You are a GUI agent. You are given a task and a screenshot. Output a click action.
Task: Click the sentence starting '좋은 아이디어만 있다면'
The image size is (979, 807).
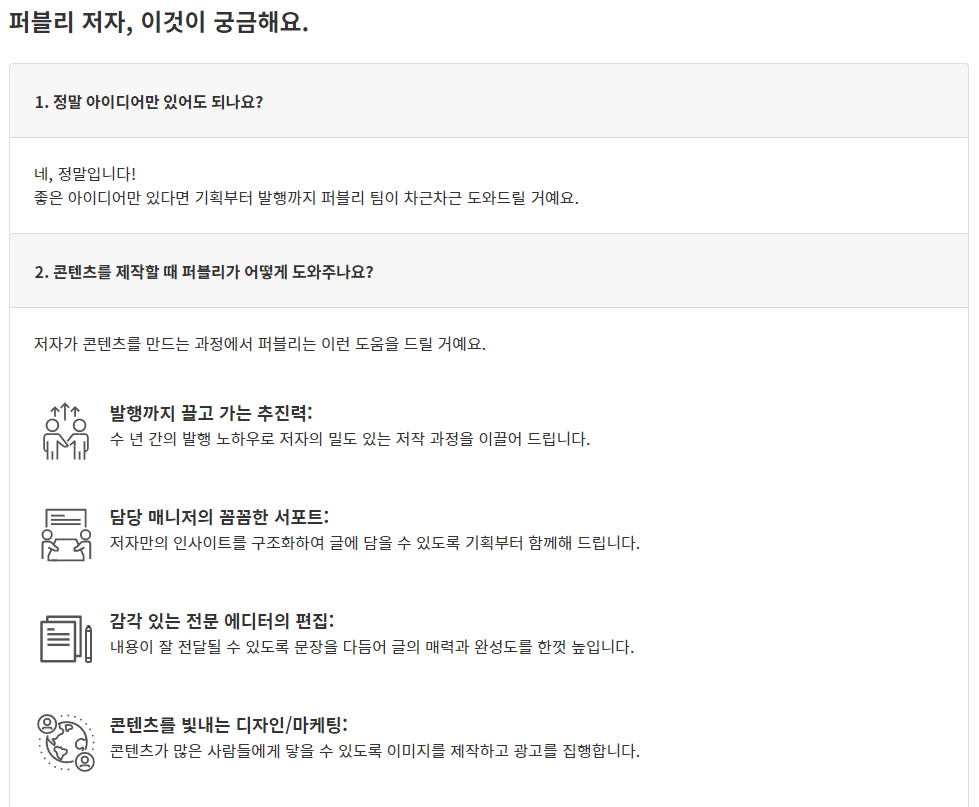pos(306,198)
